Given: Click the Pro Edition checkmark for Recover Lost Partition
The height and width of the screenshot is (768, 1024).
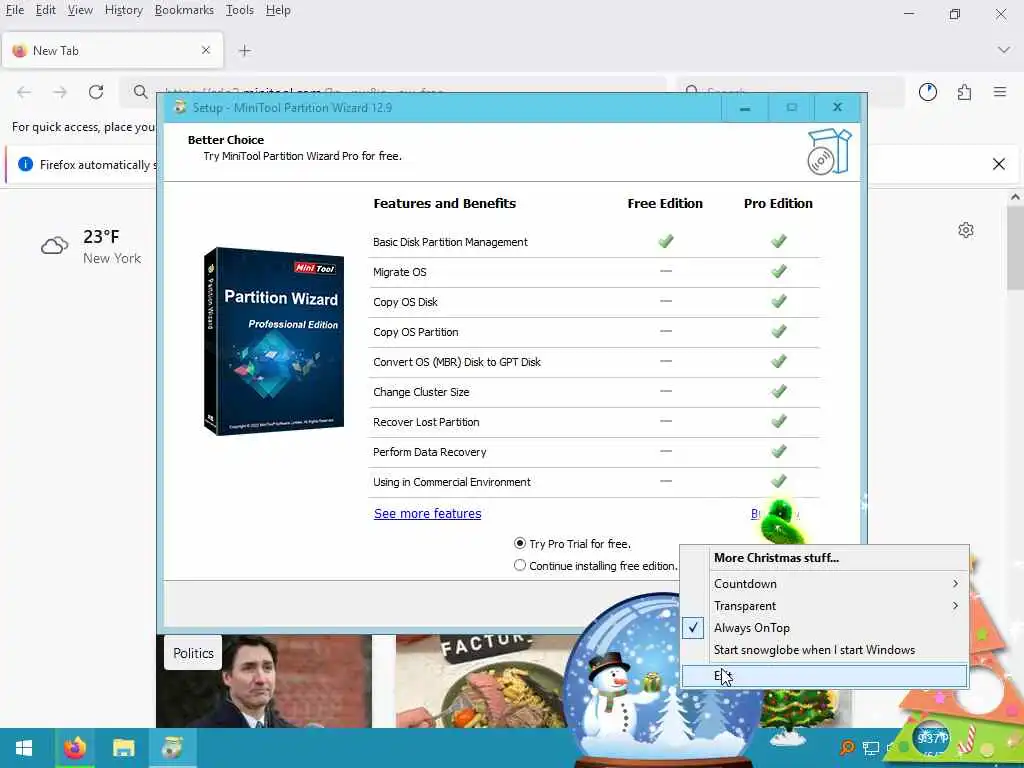Looking at the screenshot, I should [x=778, y=421].
